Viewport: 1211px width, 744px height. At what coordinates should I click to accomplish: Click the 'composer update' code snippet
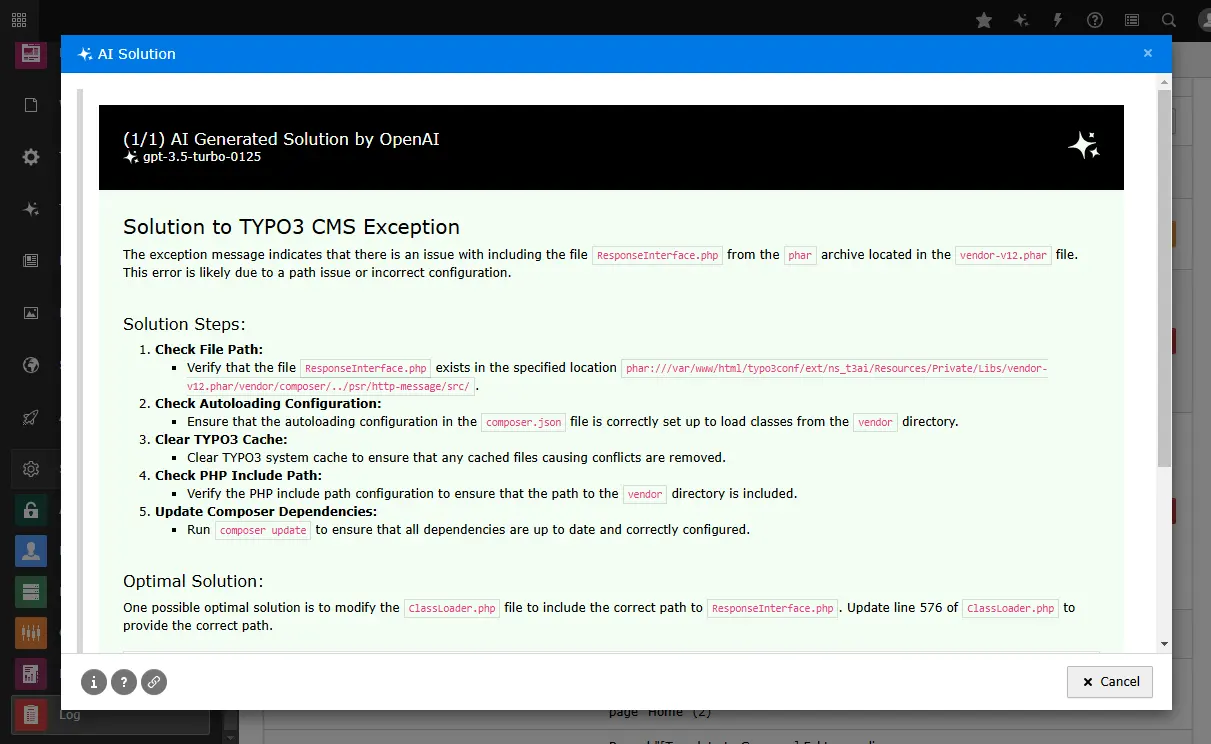263,530
